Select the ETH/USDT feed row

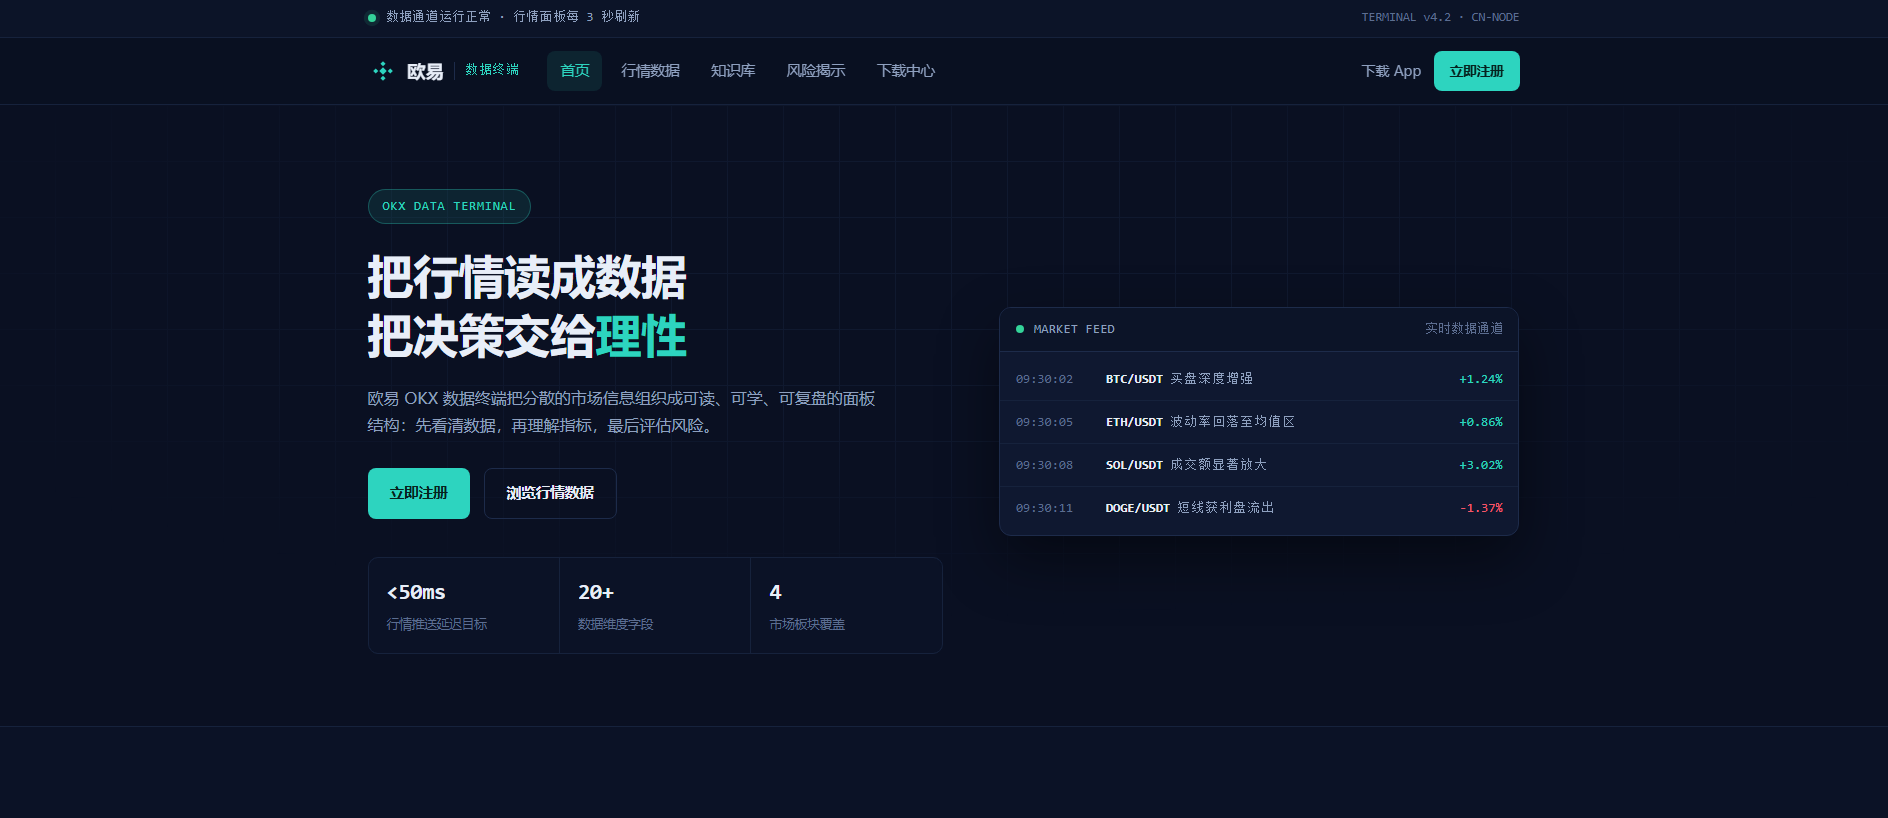1259,422
